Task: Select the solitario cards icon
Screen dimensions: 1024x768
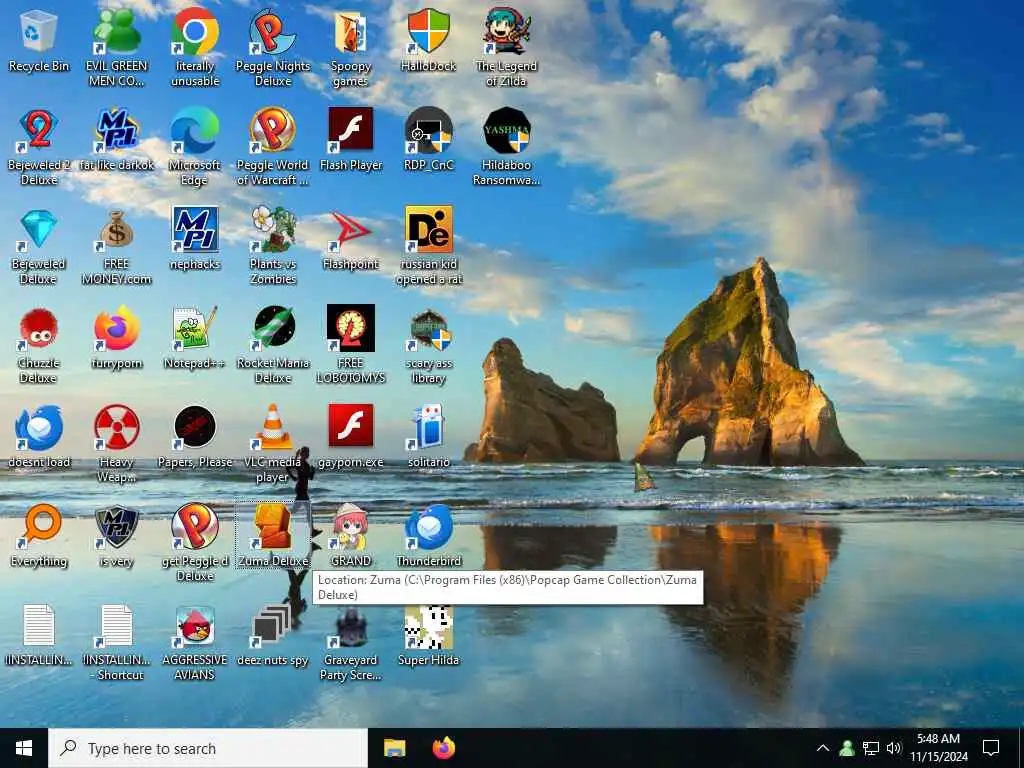Action: [428, 438]
